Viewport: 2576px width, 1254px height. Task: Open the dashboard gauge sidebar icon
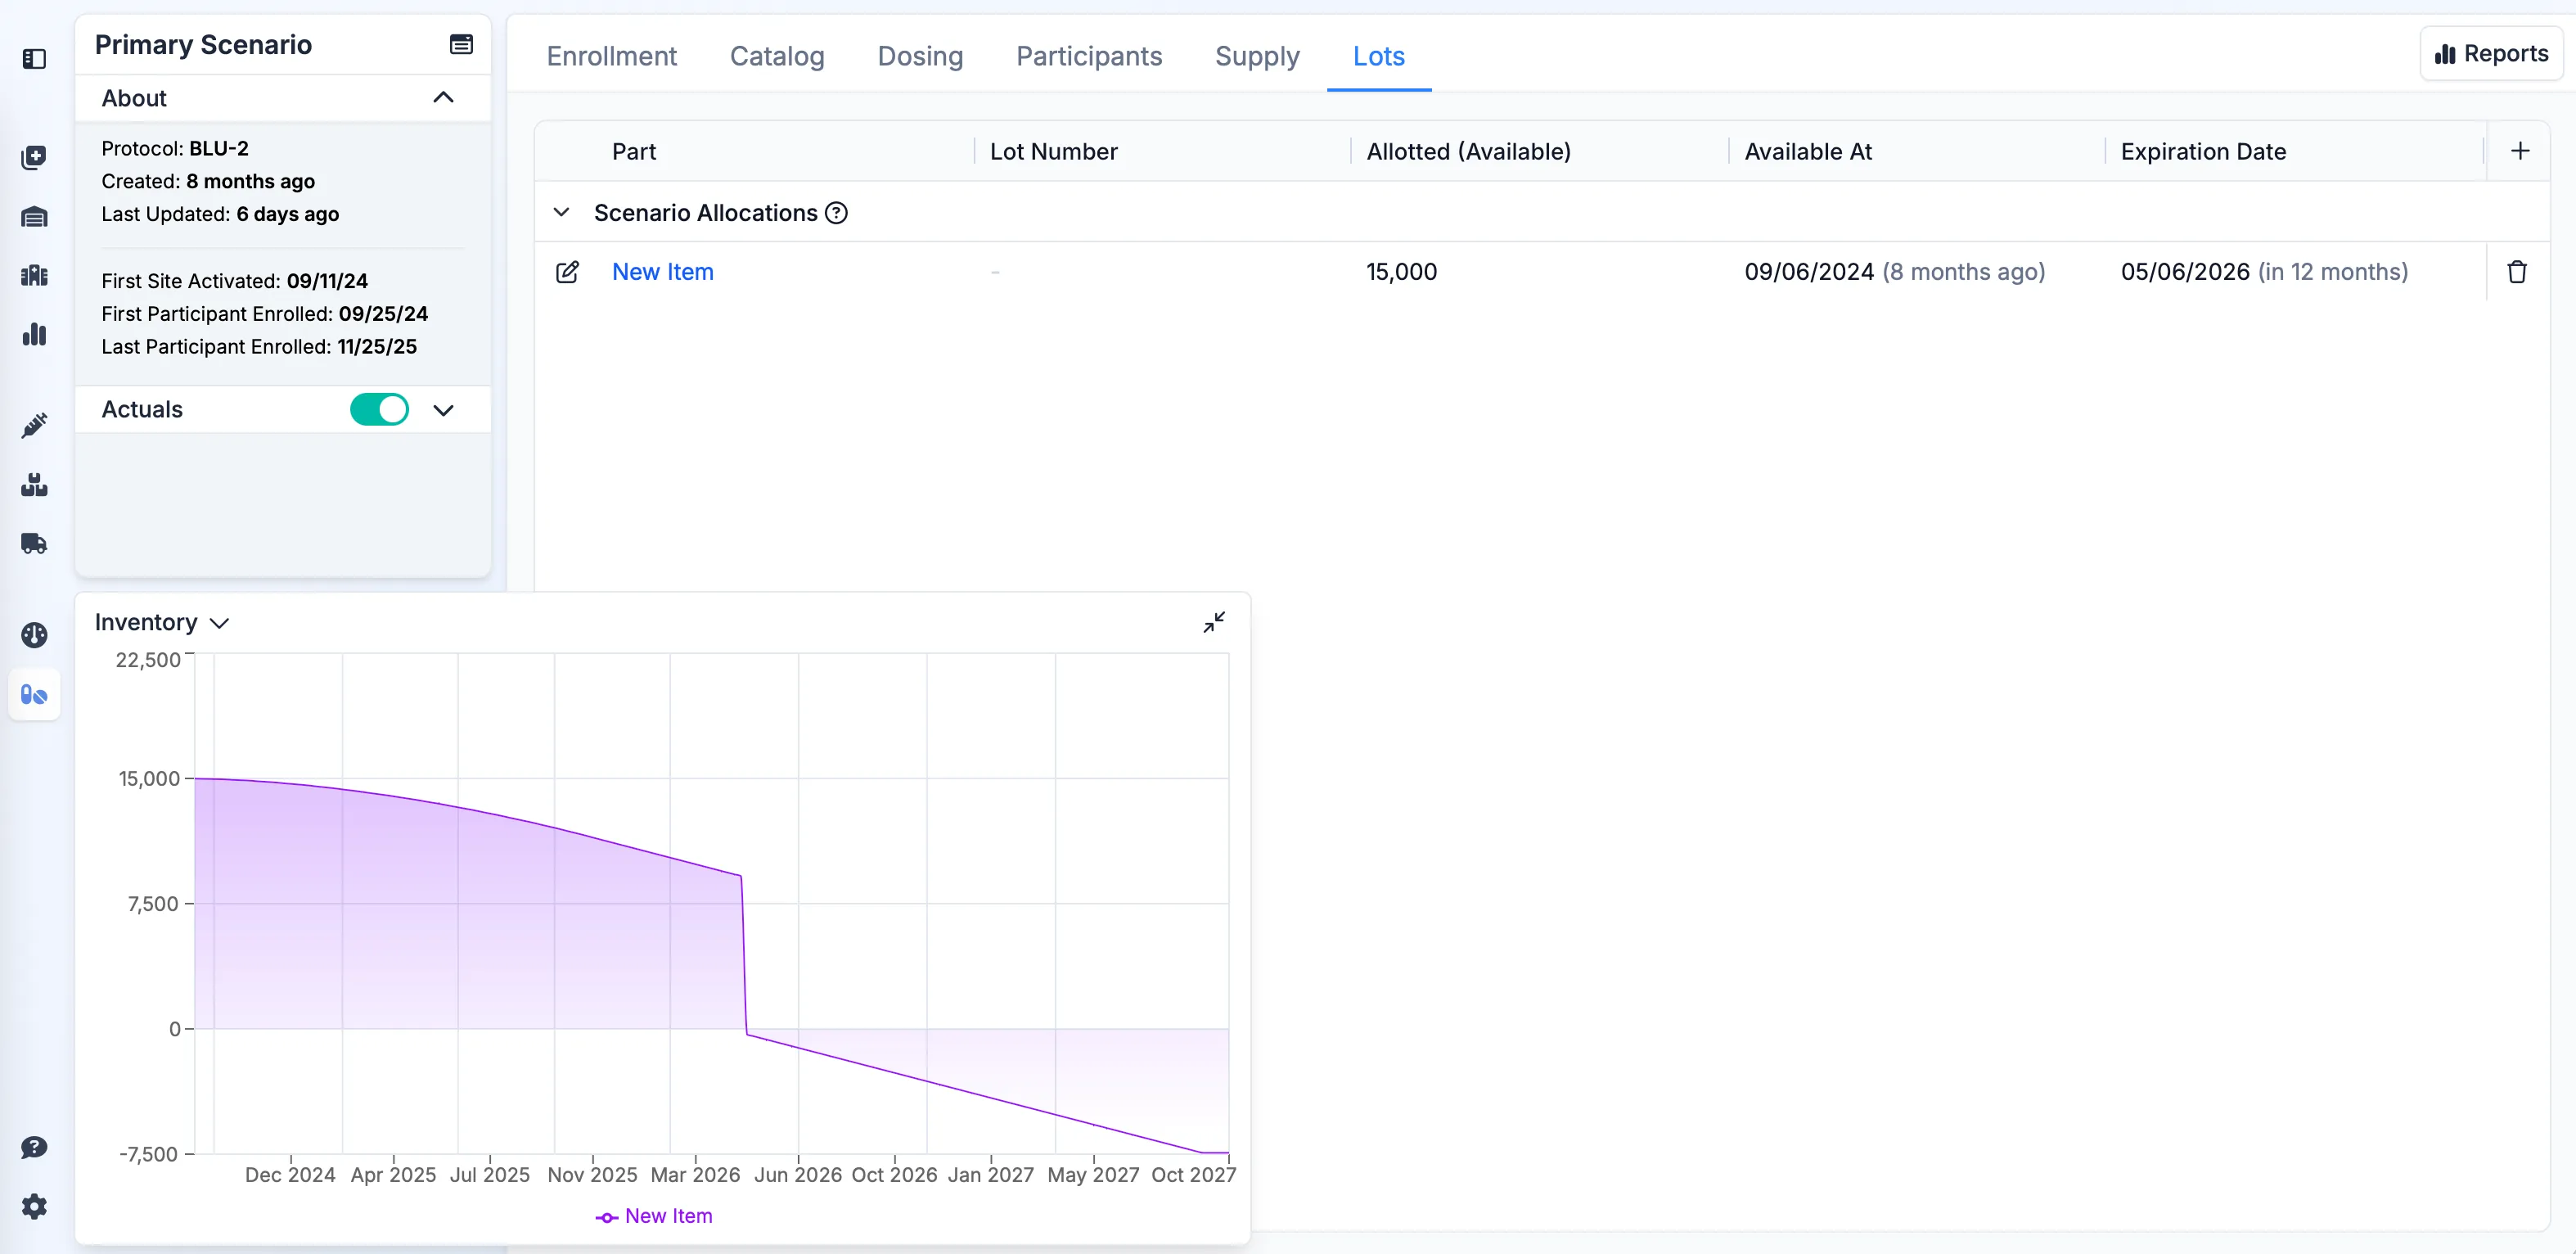pos(34,635)
